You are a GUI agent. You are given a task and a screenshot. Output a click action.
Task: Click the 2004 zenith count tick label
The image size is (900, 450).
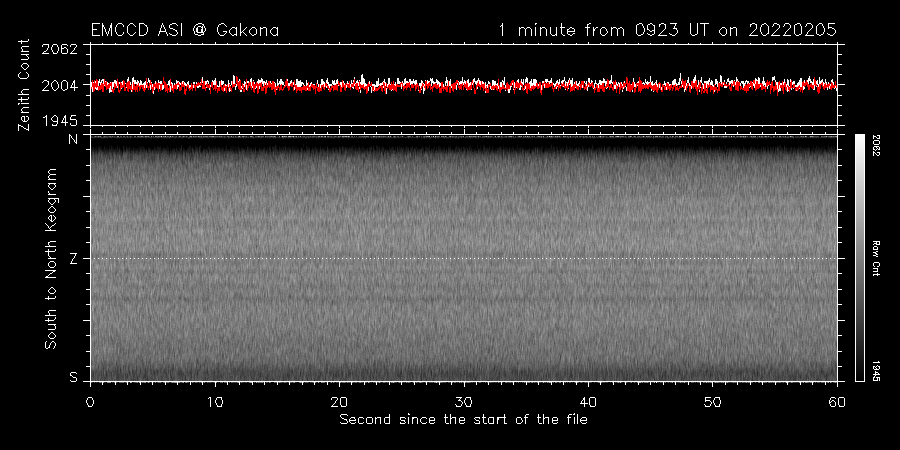(62, 86)
